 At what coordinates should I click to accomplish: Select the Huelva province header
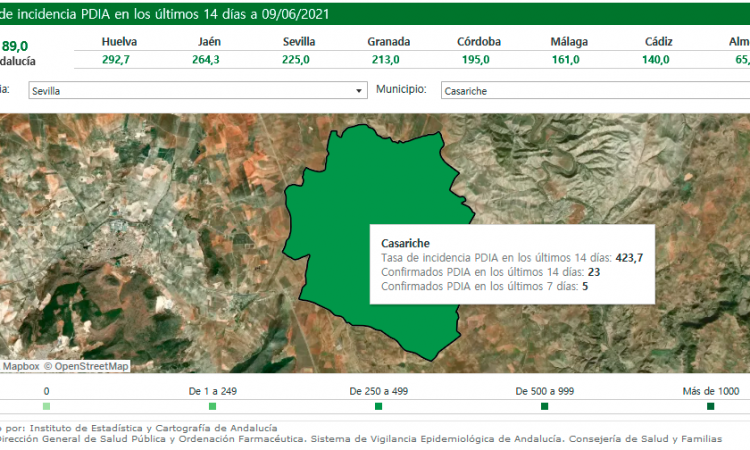119,42
